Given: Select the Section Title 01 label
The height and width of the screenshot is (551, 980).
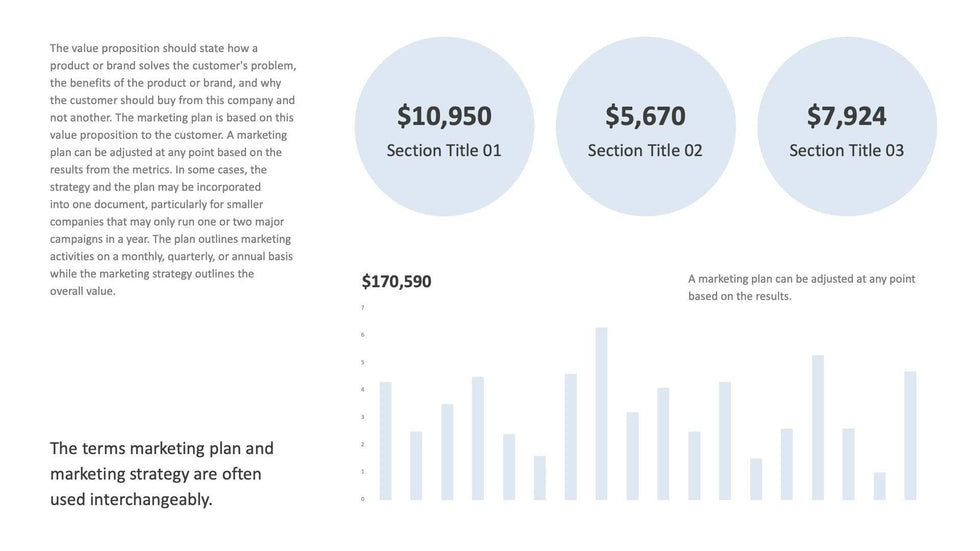Looking at the screenshot, I should pos(444,151).
